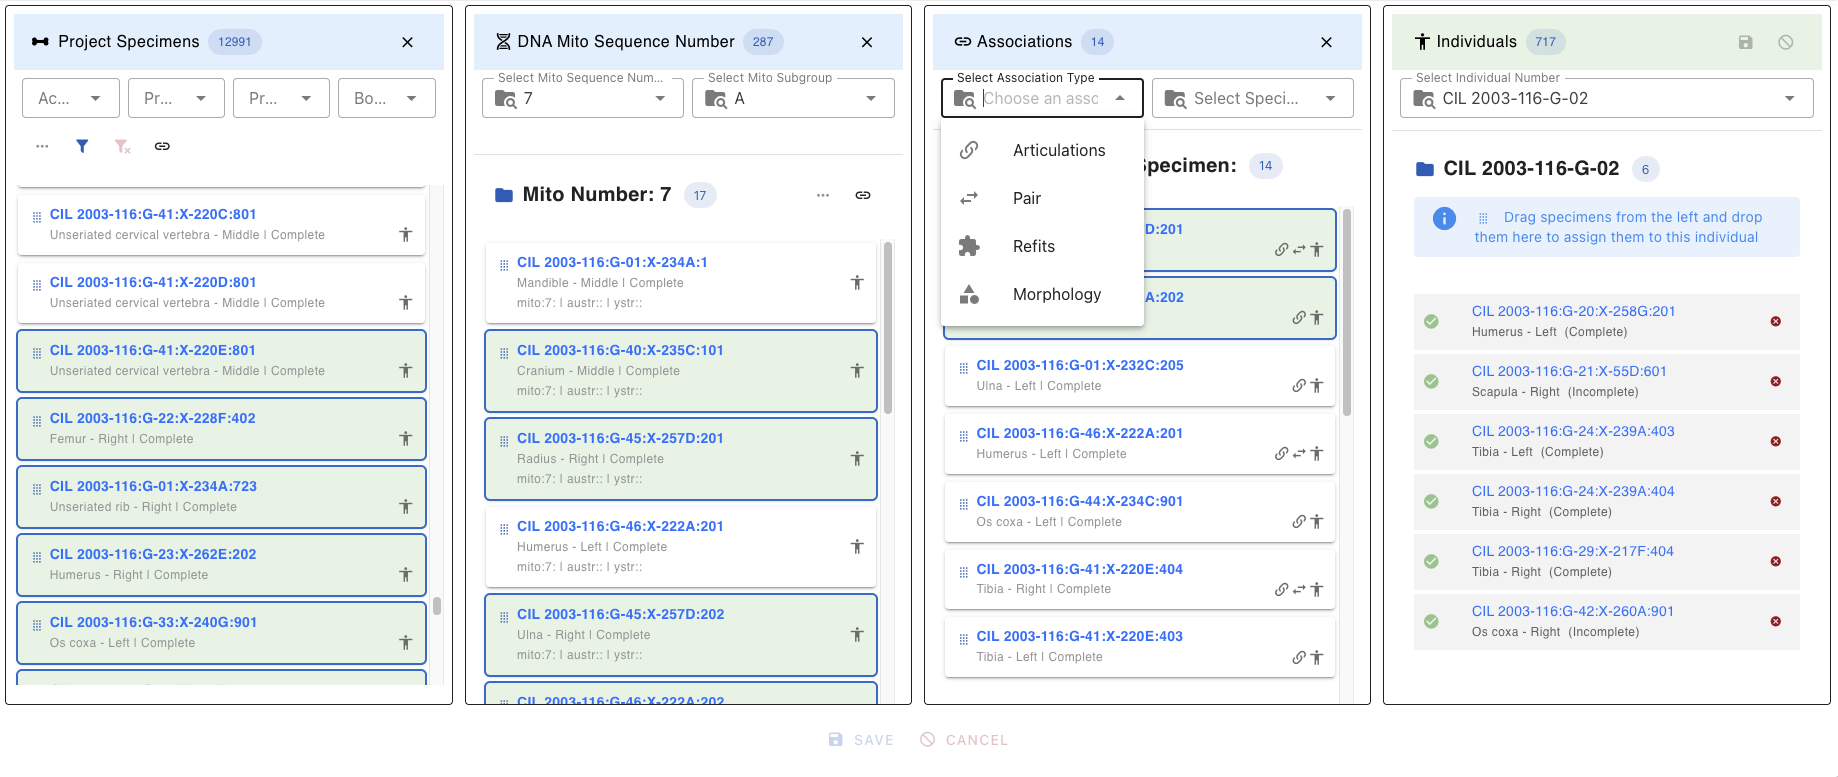Click individual icon on X-235C:101 Cranium card
This screenshot has width=1838, height=777.
click(857, 371)
